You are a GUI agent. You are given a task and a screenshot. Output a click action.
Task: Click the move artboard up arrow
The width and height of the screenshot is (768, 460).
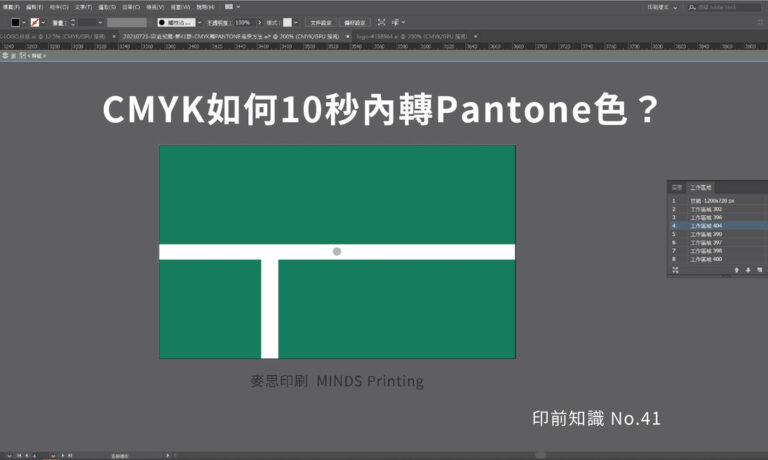[x=736, y=270]
